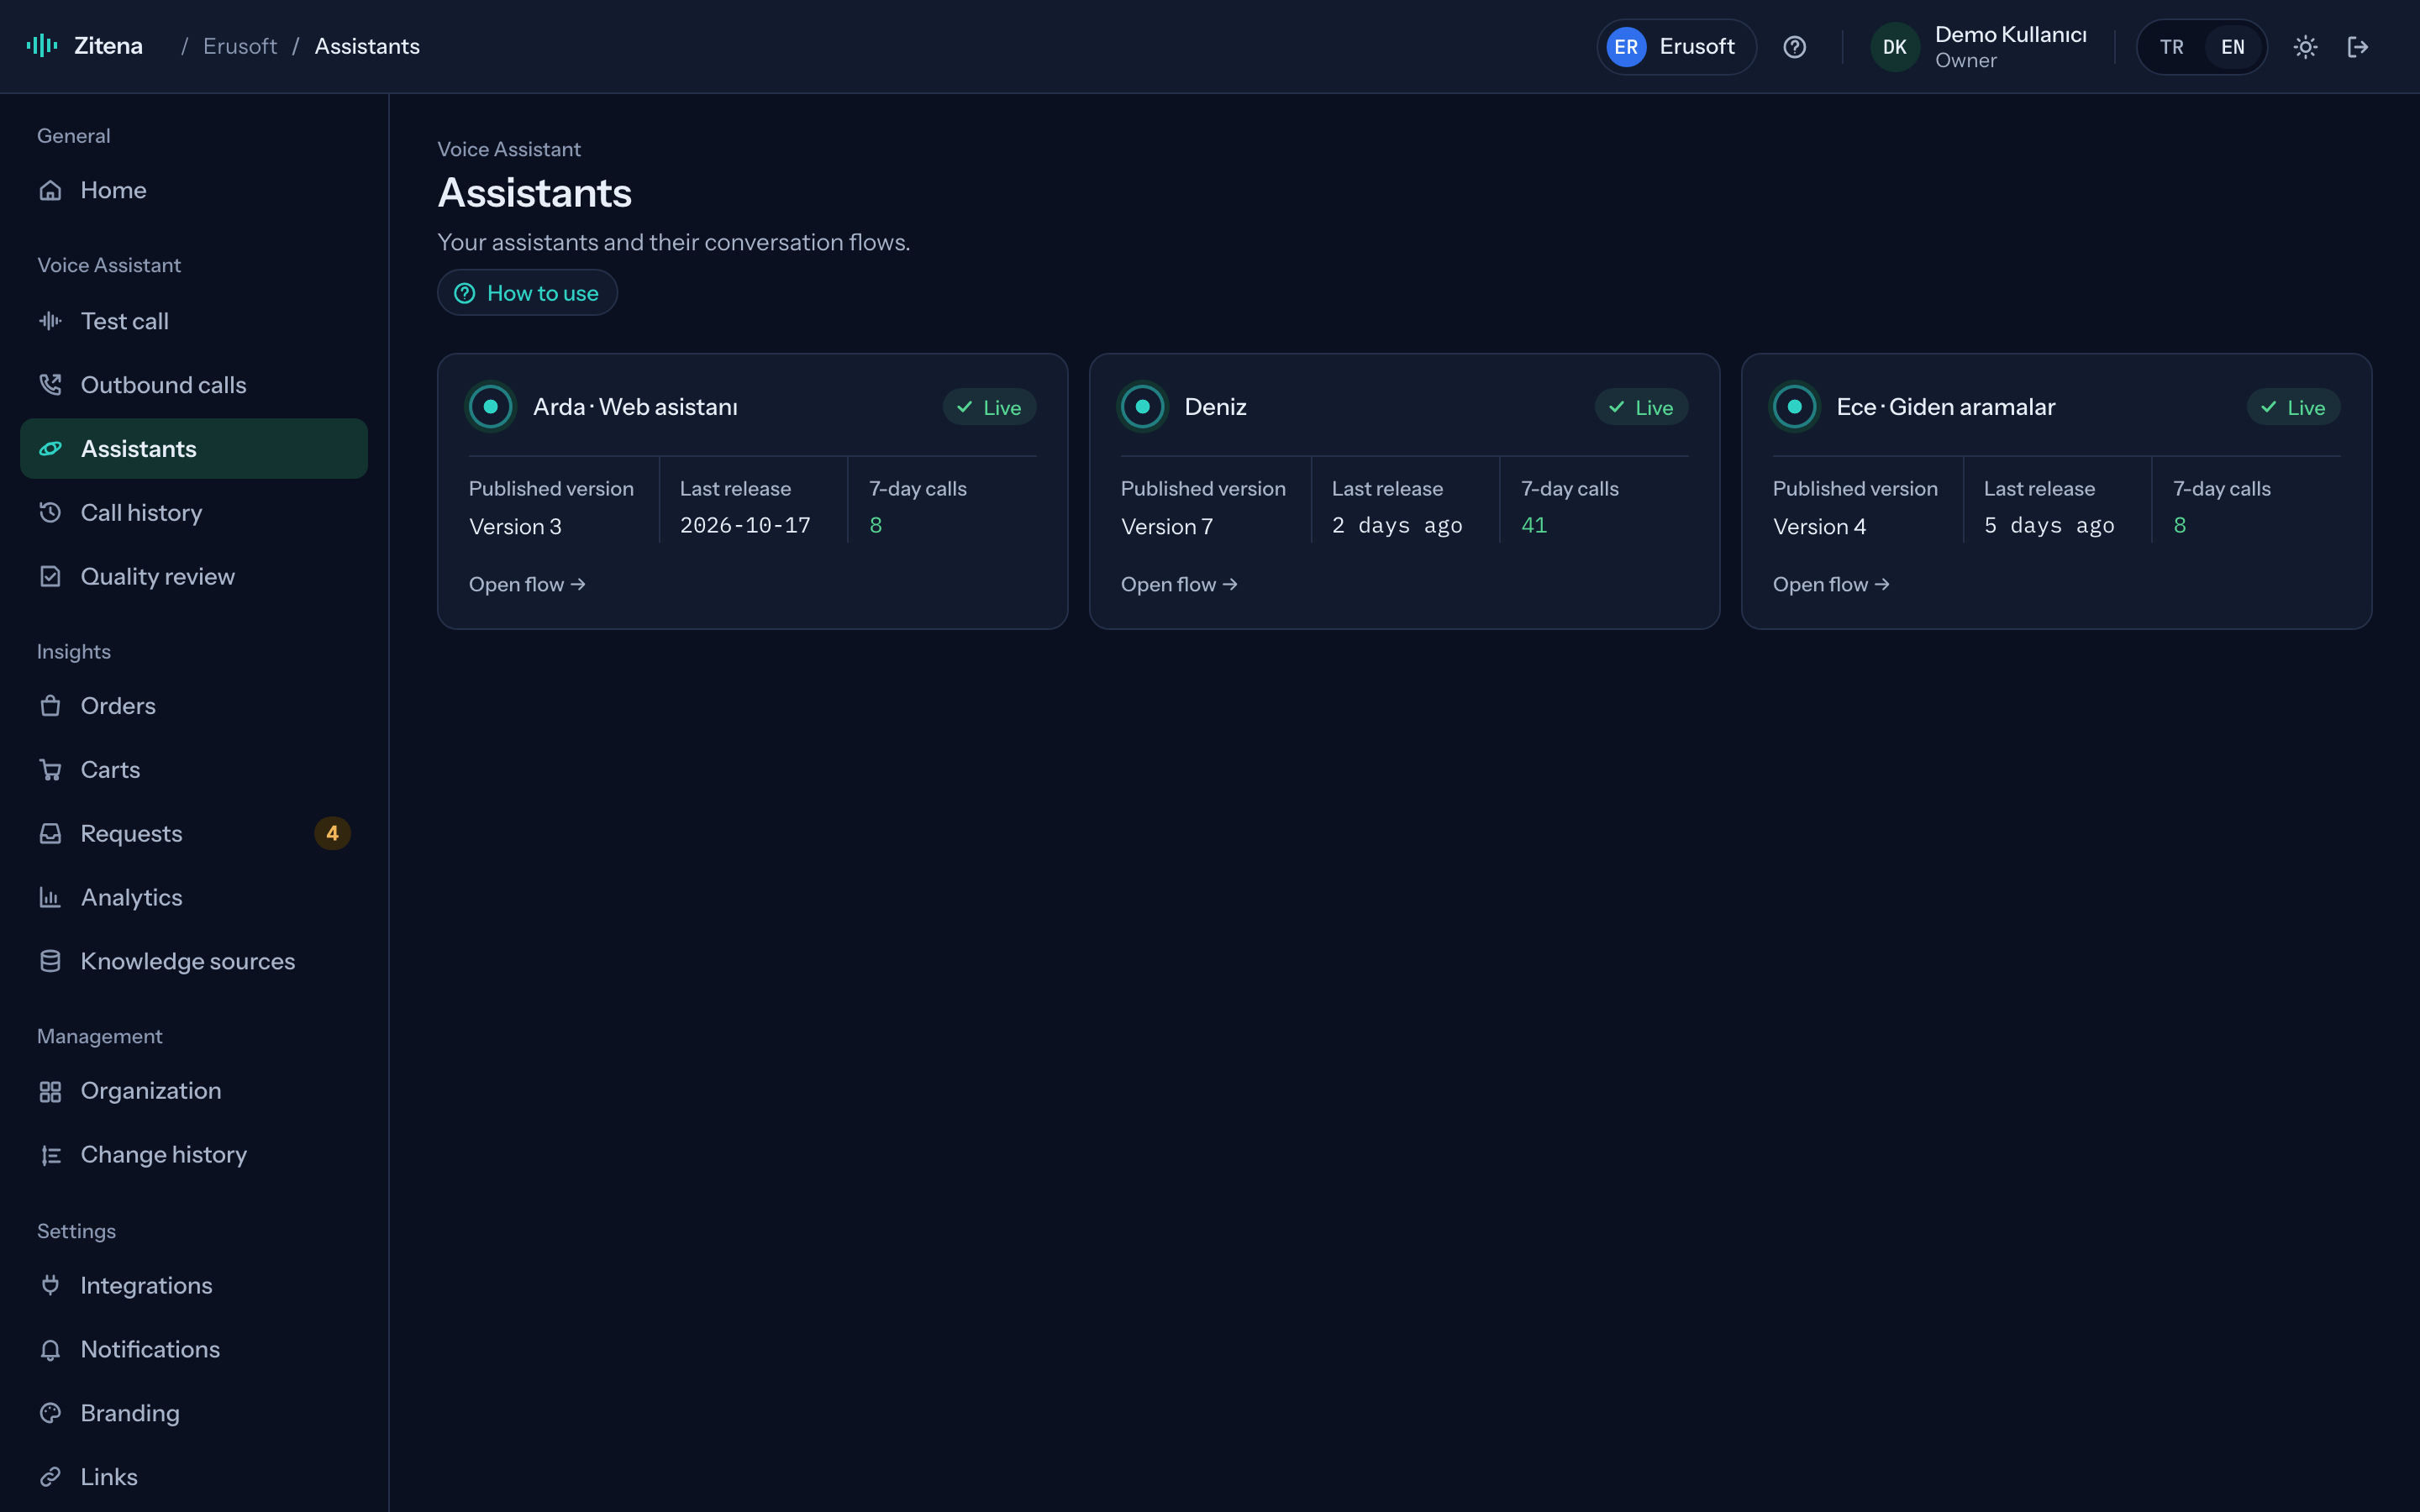2420x1512 pixels.
Task: Open Call history page
Action: tap(194, 513)
